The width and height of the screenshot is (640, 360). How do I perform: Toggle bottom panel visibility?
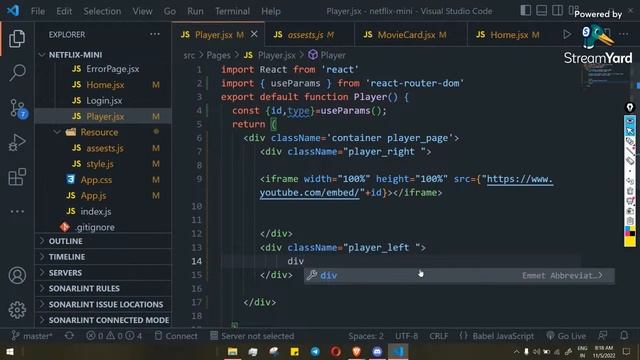(x=541, y=11)
